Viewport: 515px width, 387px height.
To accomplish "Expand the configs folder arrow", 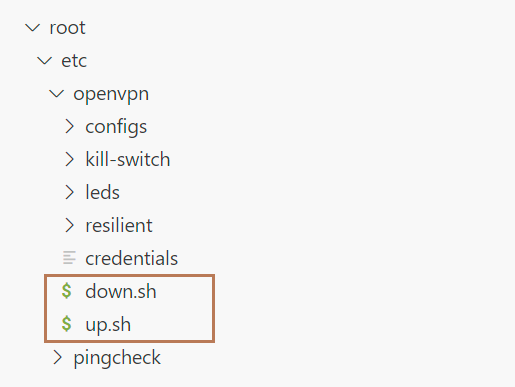I will tap(69, 126).
